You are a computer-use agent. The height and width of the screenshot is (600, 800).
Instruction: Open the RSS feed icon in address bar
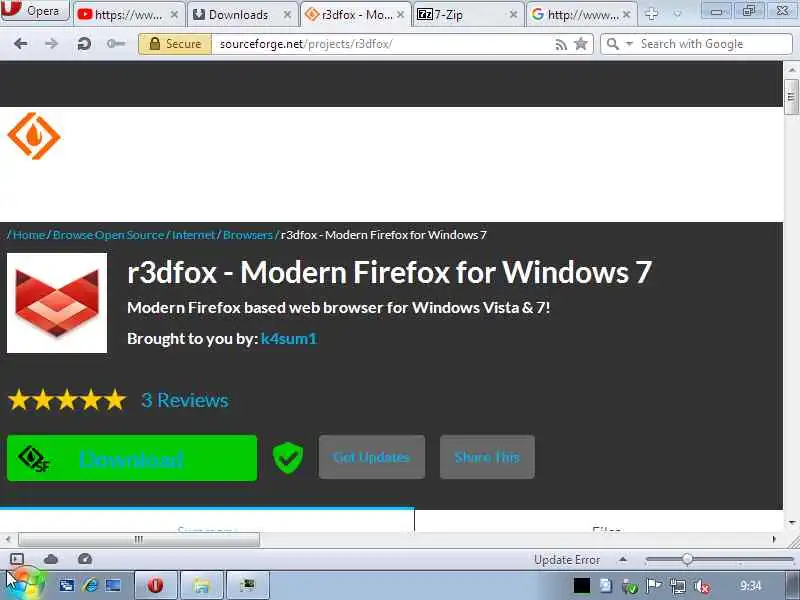click(x=561, y=45)
